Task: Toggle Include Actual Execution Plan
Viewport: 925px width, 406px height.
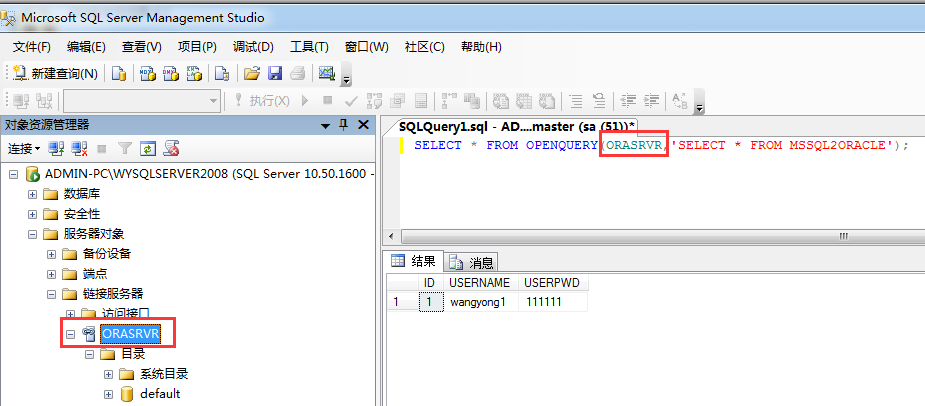Action: click(x=449, y=101)
